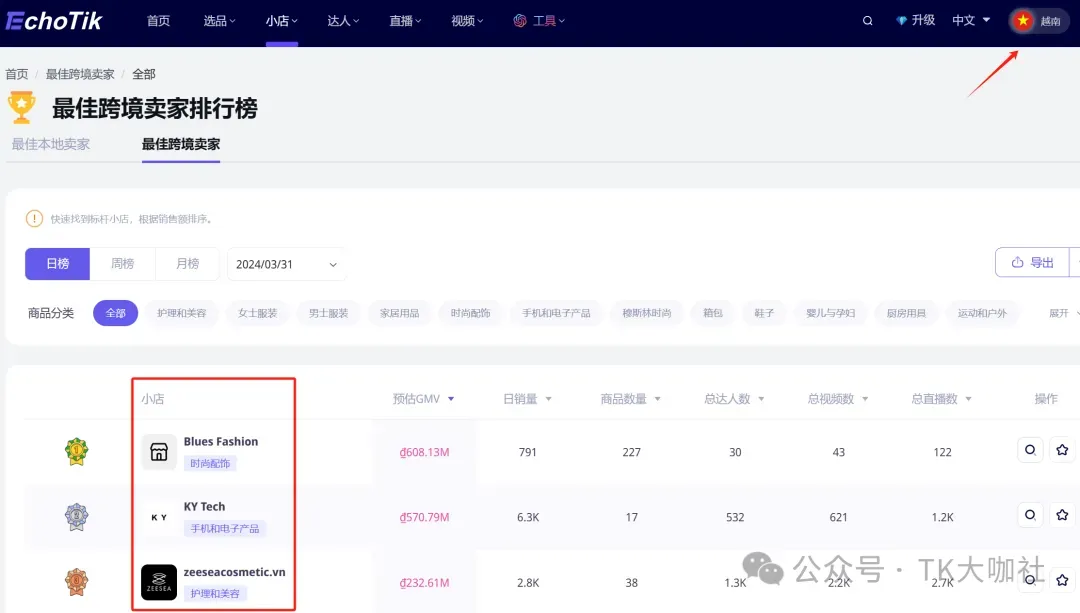Open zeeseacosmetic.vn shop name
The height and width of the screenshot is (613, 1080).
point(234,572)
